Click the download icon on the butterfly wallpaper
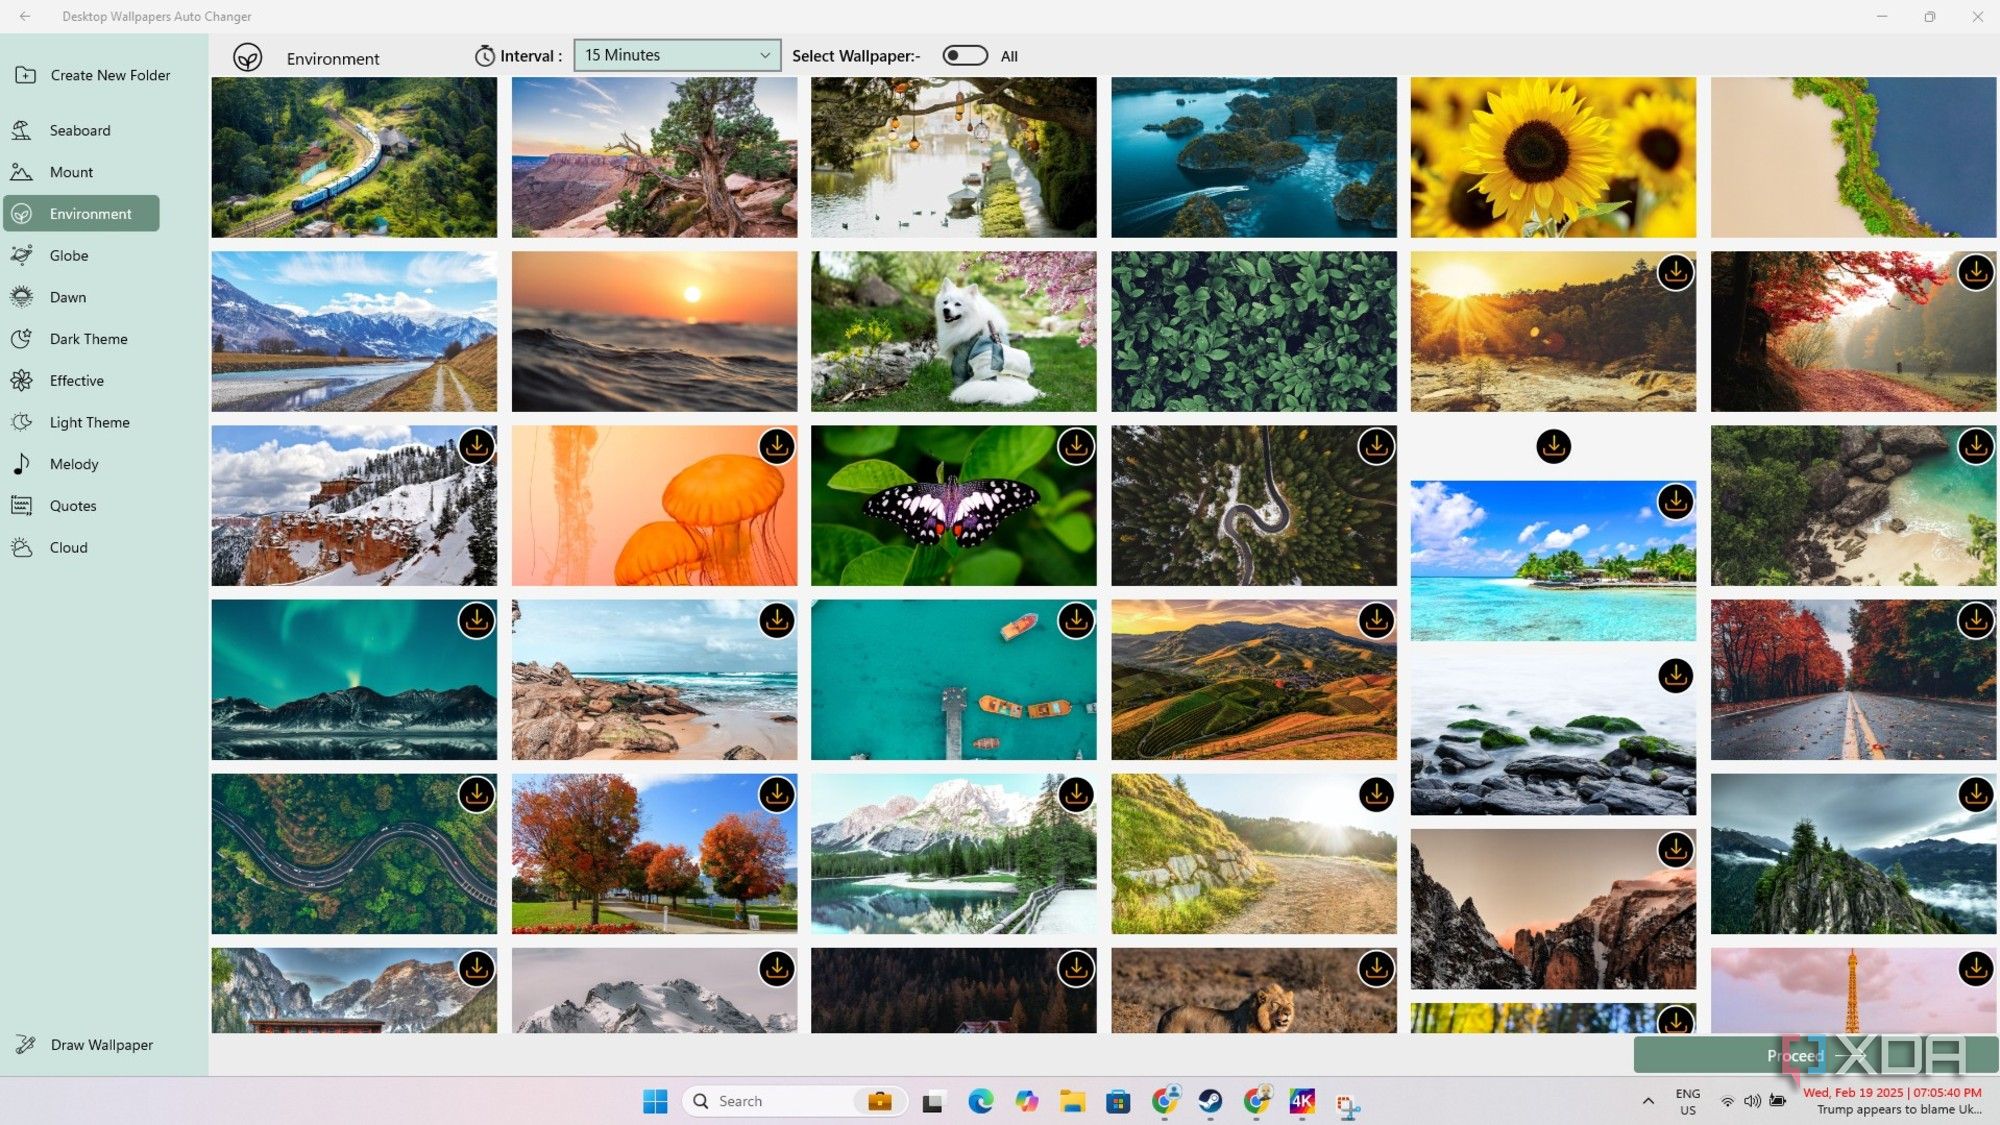Viewport: 2000px width, 1125px height. point(1076,446)
